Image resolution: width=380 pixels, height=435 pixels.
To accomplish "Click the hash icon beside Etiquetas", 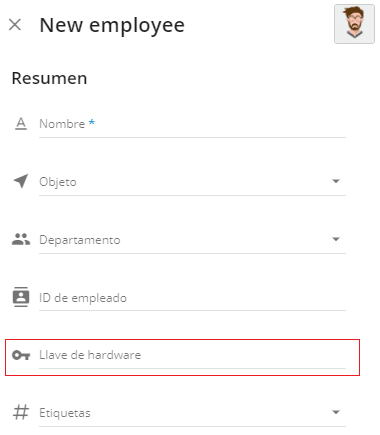I will [x=21, y=412].
